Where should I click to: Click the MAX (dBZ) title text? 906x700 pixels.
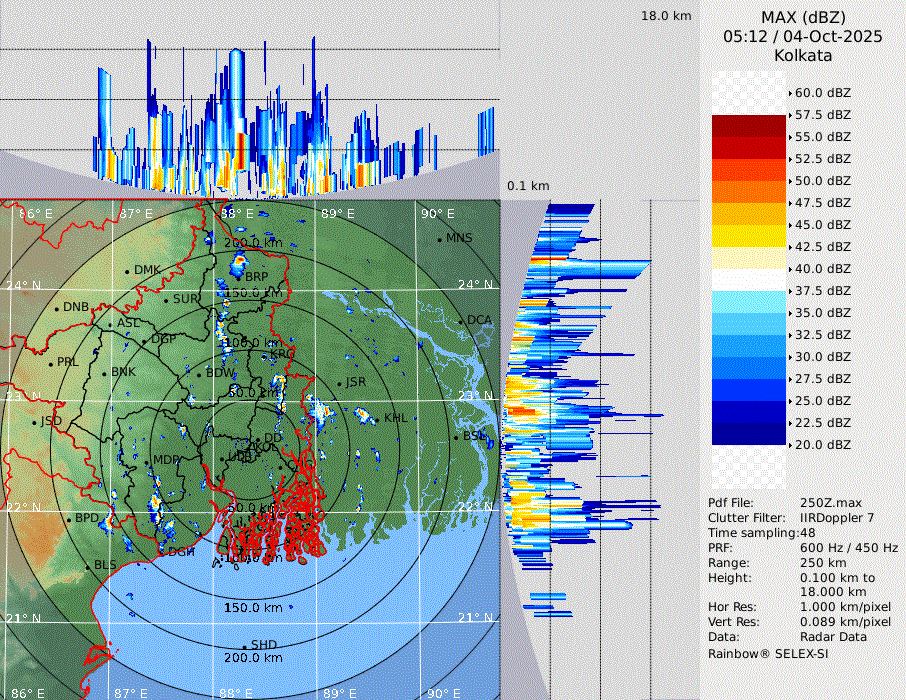click(x=803, y=17)
